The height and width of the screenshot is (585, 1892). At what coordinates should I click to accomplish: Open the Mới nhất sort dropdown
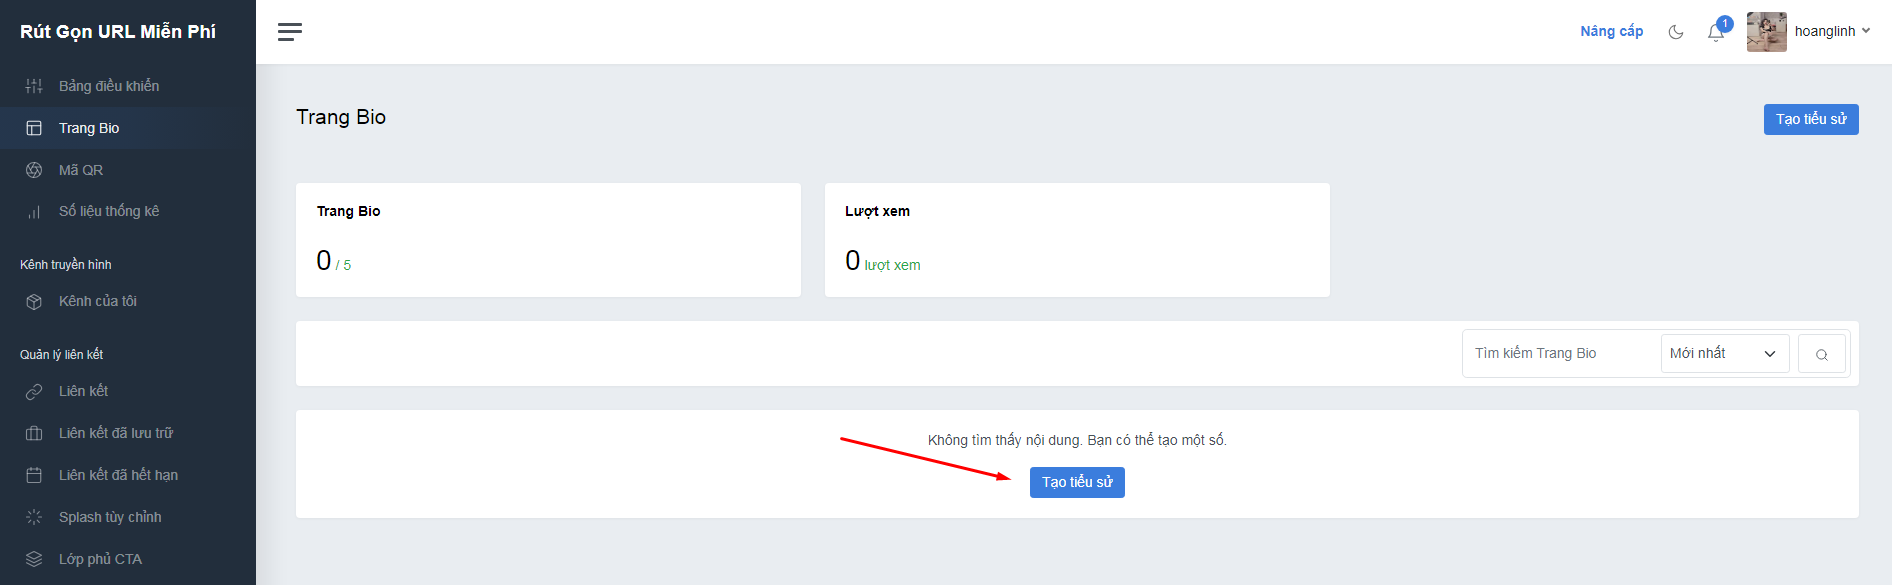point(1724,354)
